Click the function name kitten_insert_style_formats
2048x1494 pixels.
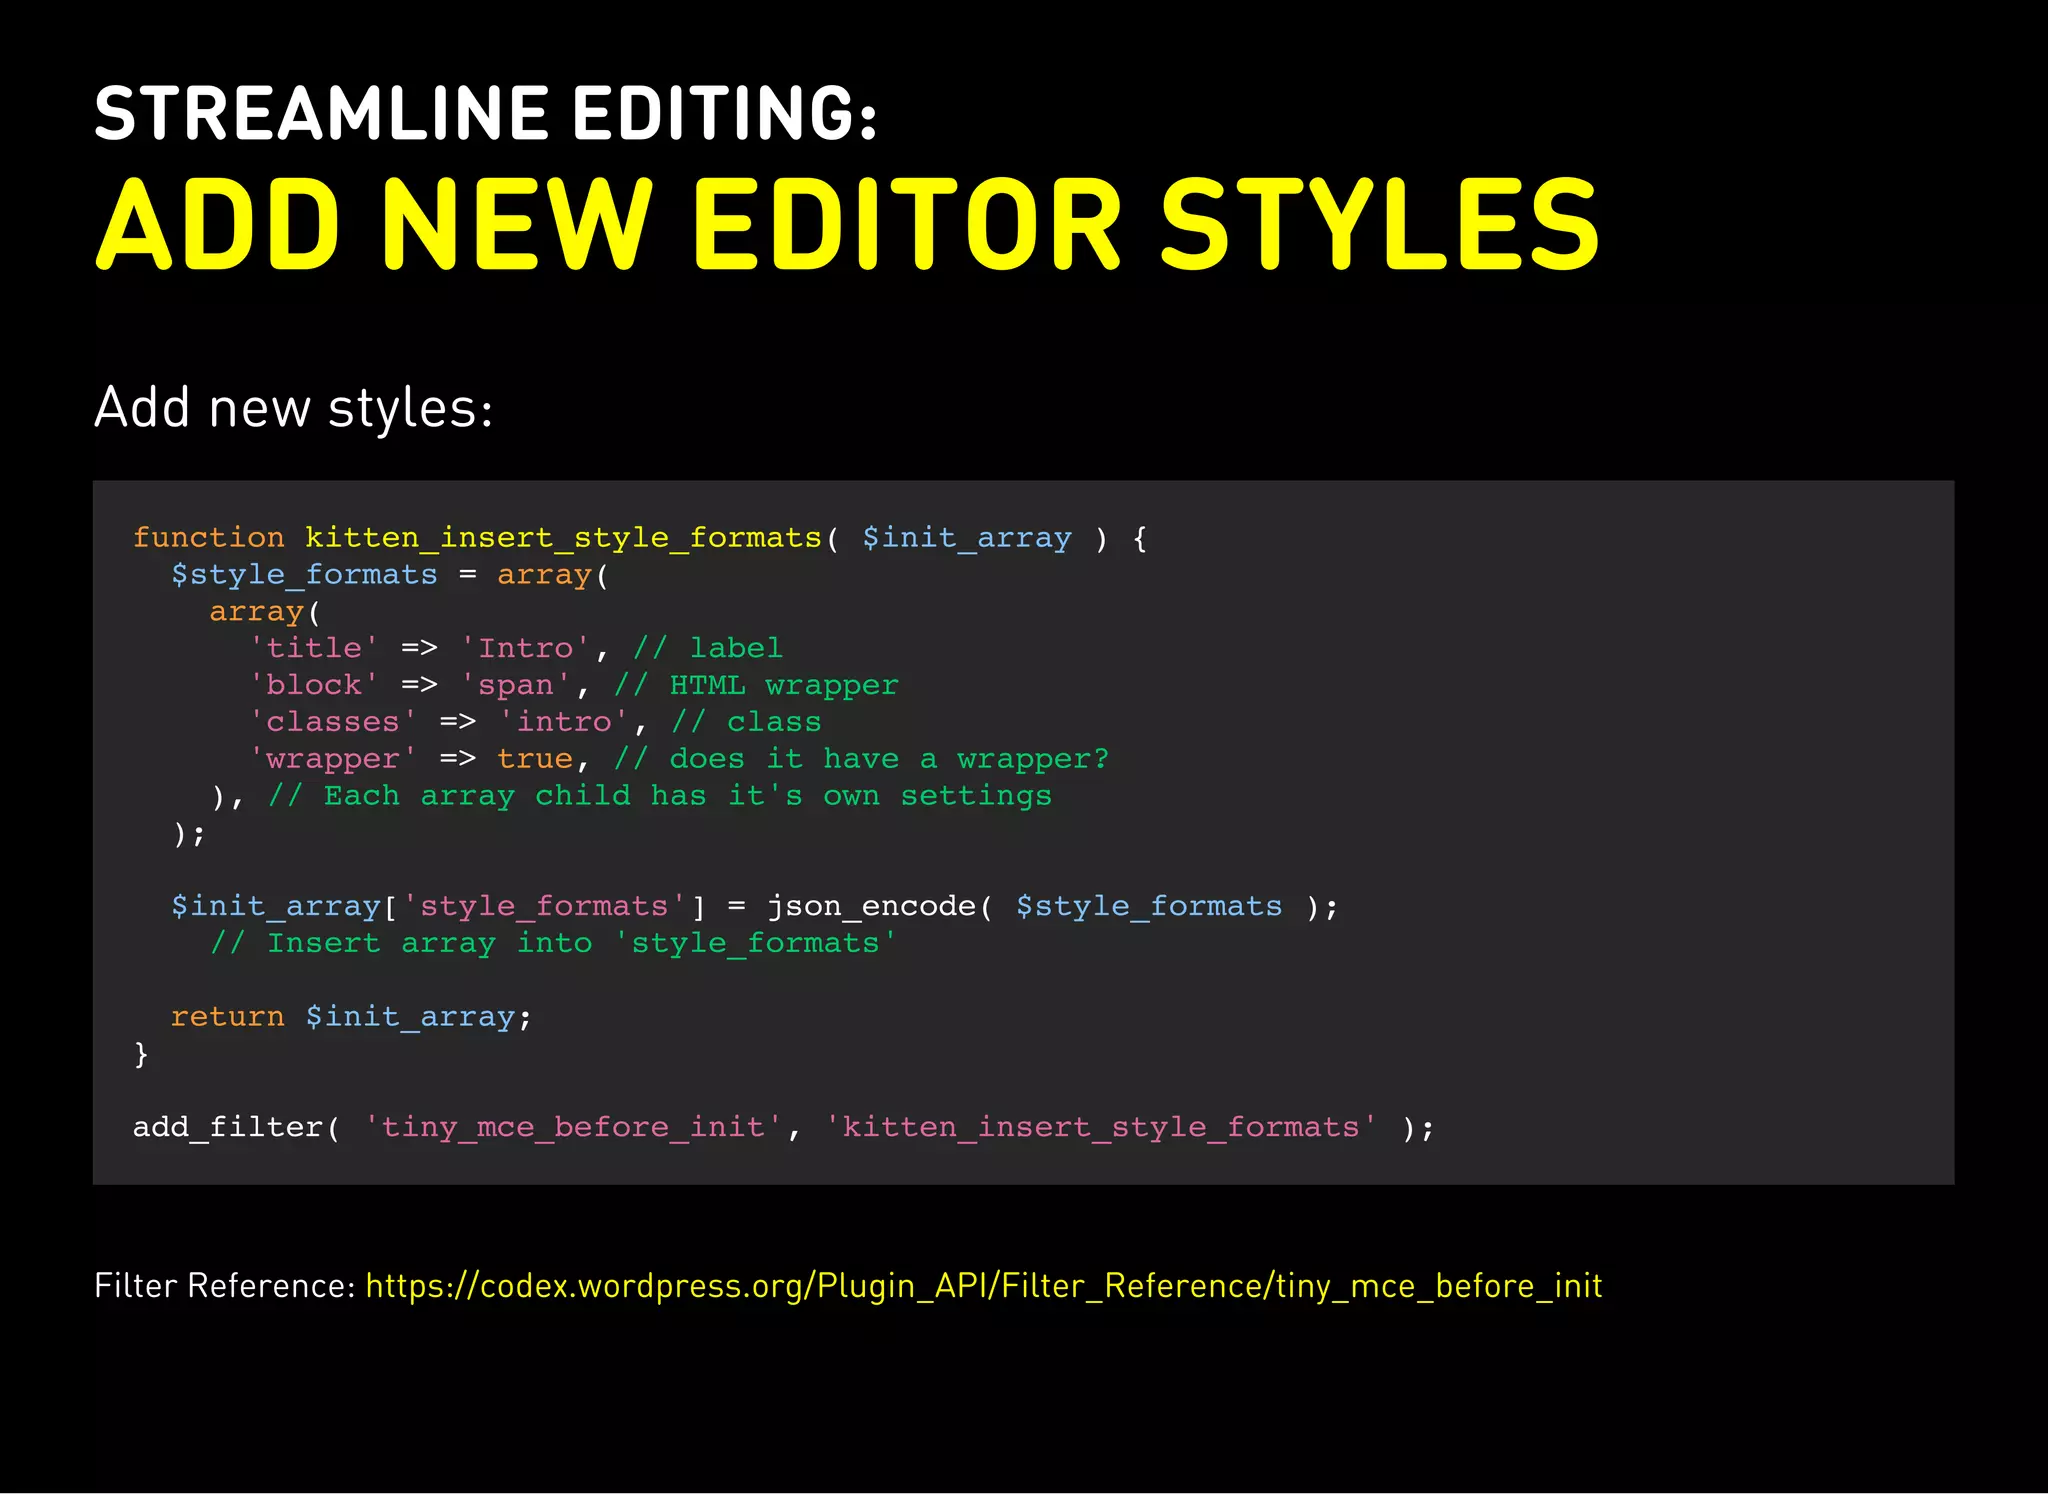[563, 538]
